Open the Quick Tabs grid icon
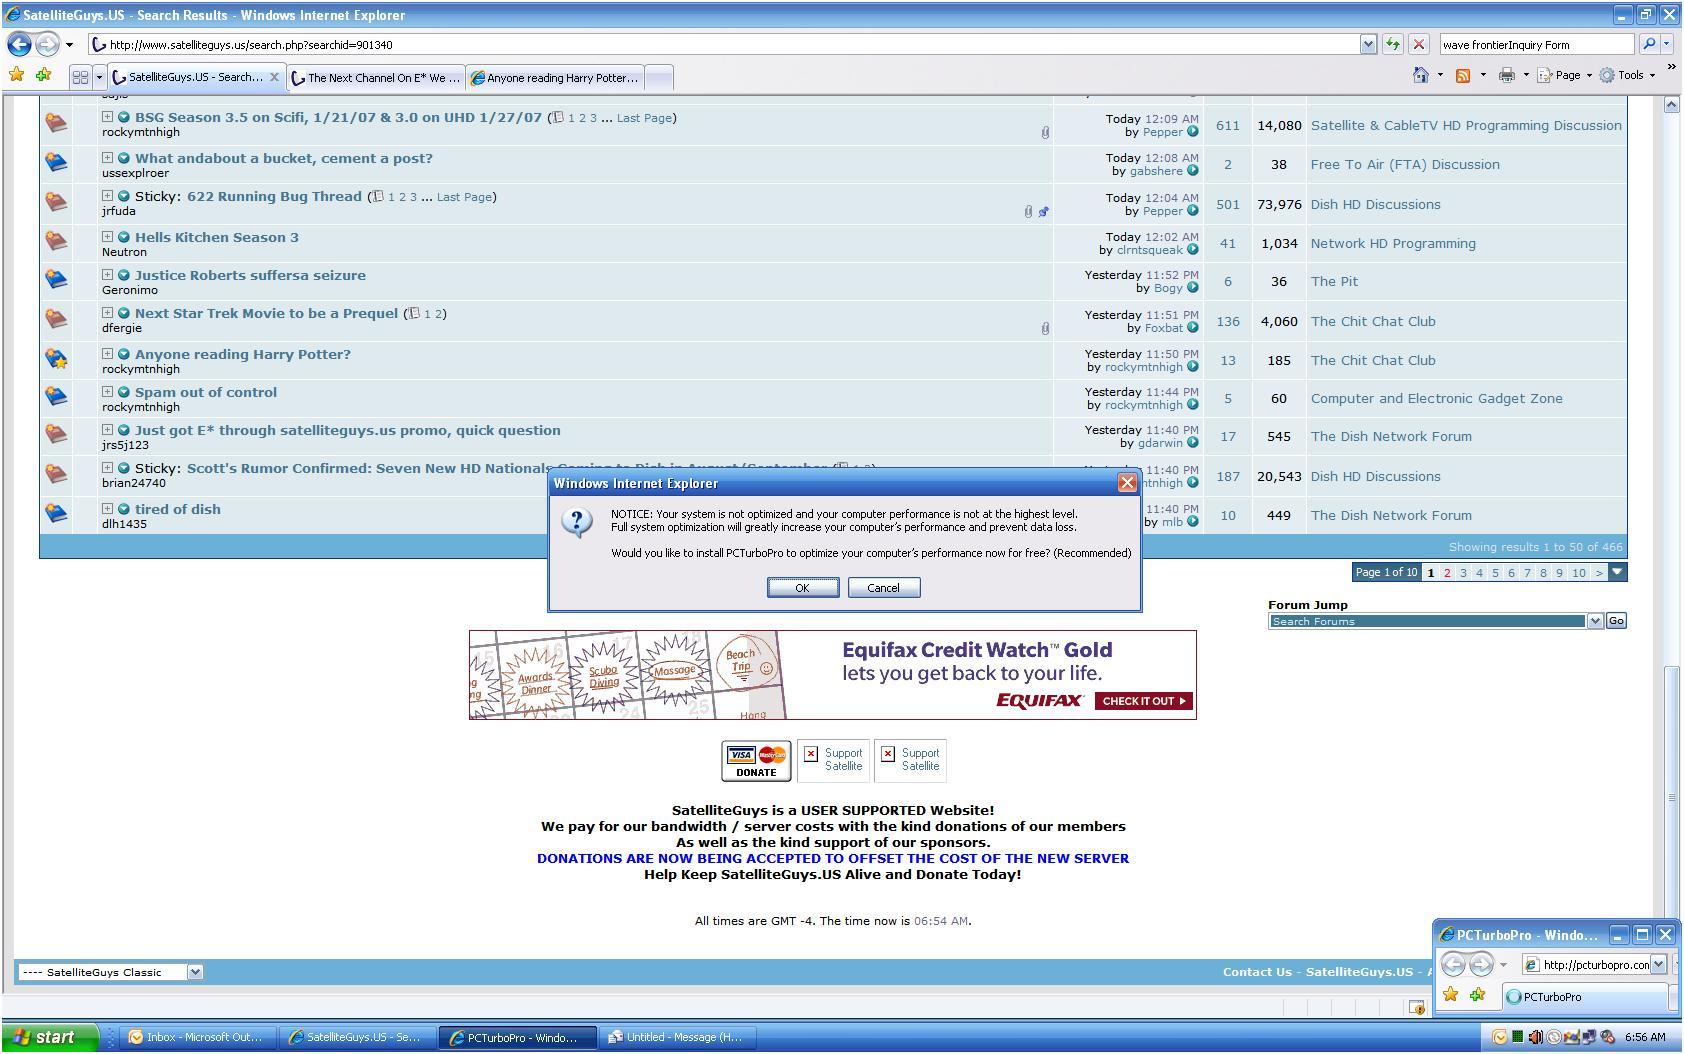 pyautogui.click(x=81, y=77)
